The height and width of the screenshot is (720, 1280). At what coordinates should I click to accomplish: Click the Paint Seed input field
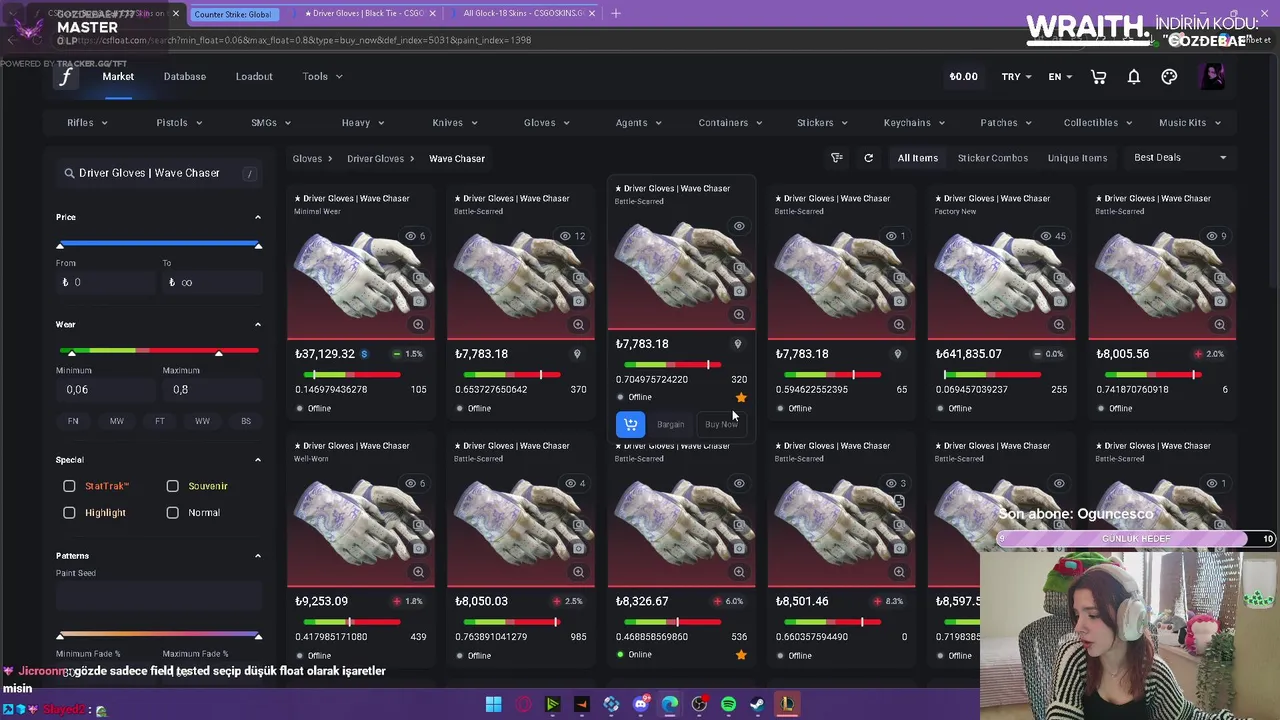point(159,597)
